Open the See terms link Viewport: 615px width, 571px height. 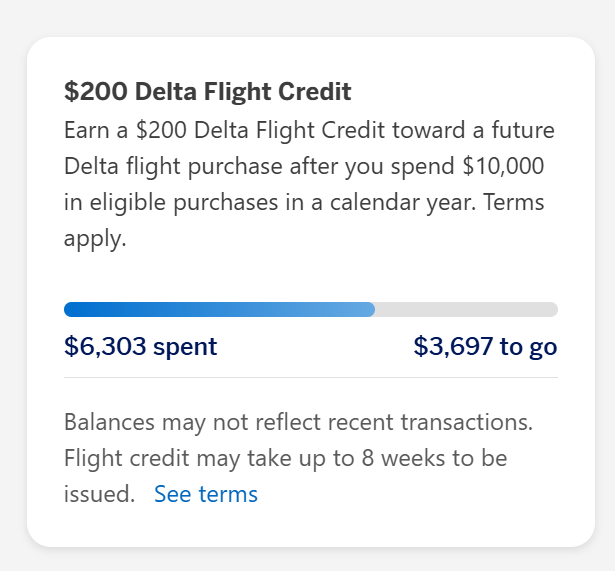click(206, 493)
